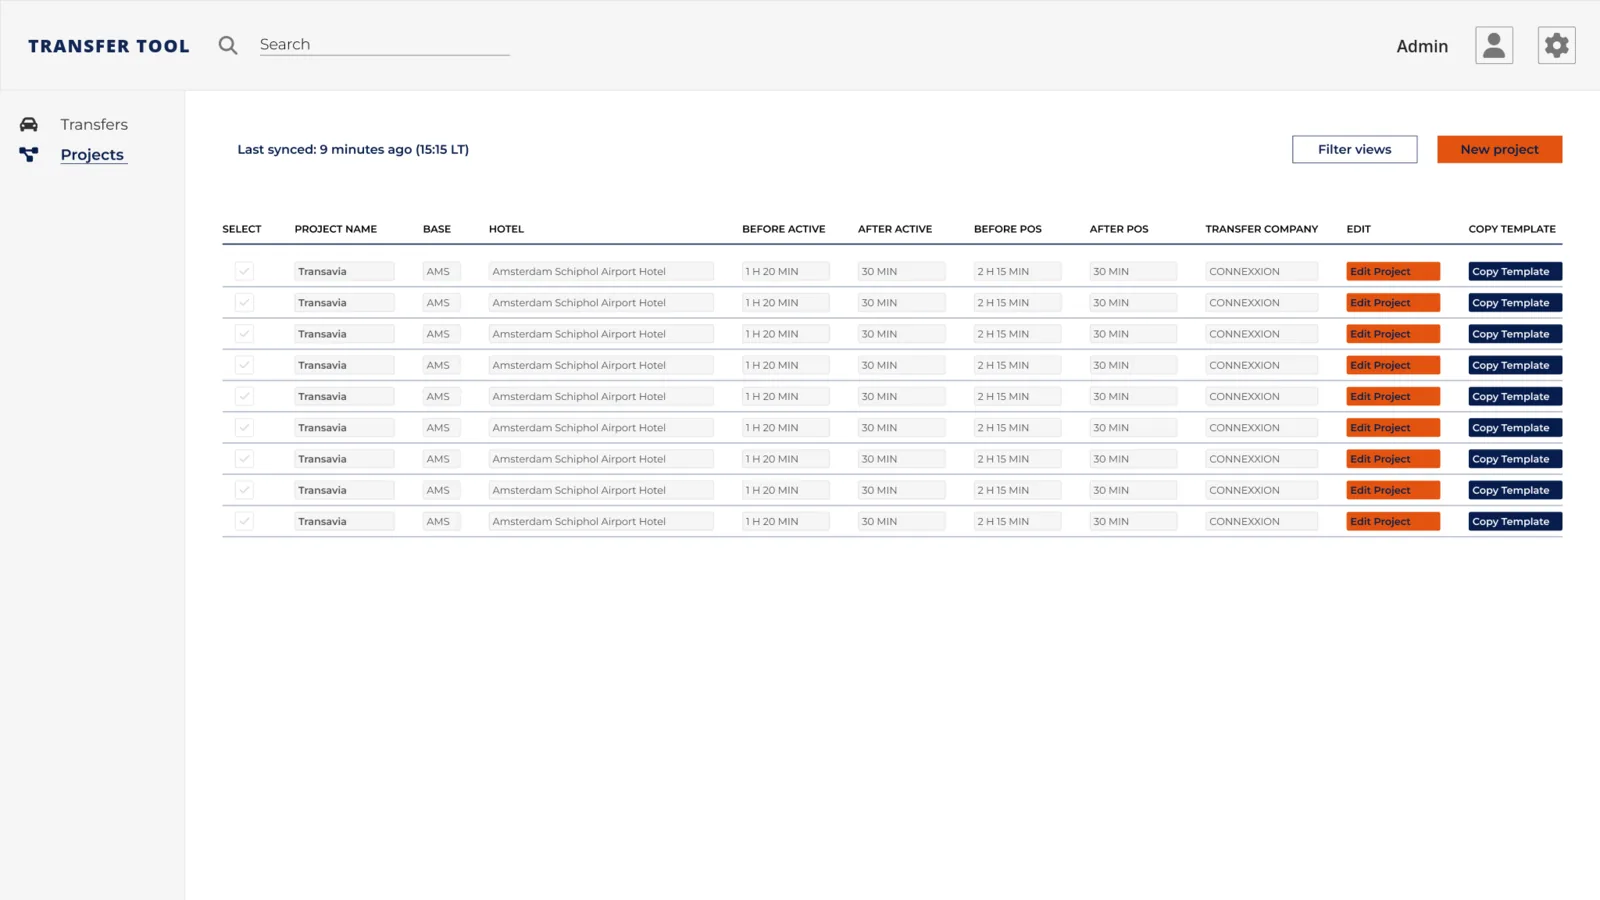Click the BEFORE ACTIVE column header
The image size is (1600, 900).
click(x=784, y=229)
